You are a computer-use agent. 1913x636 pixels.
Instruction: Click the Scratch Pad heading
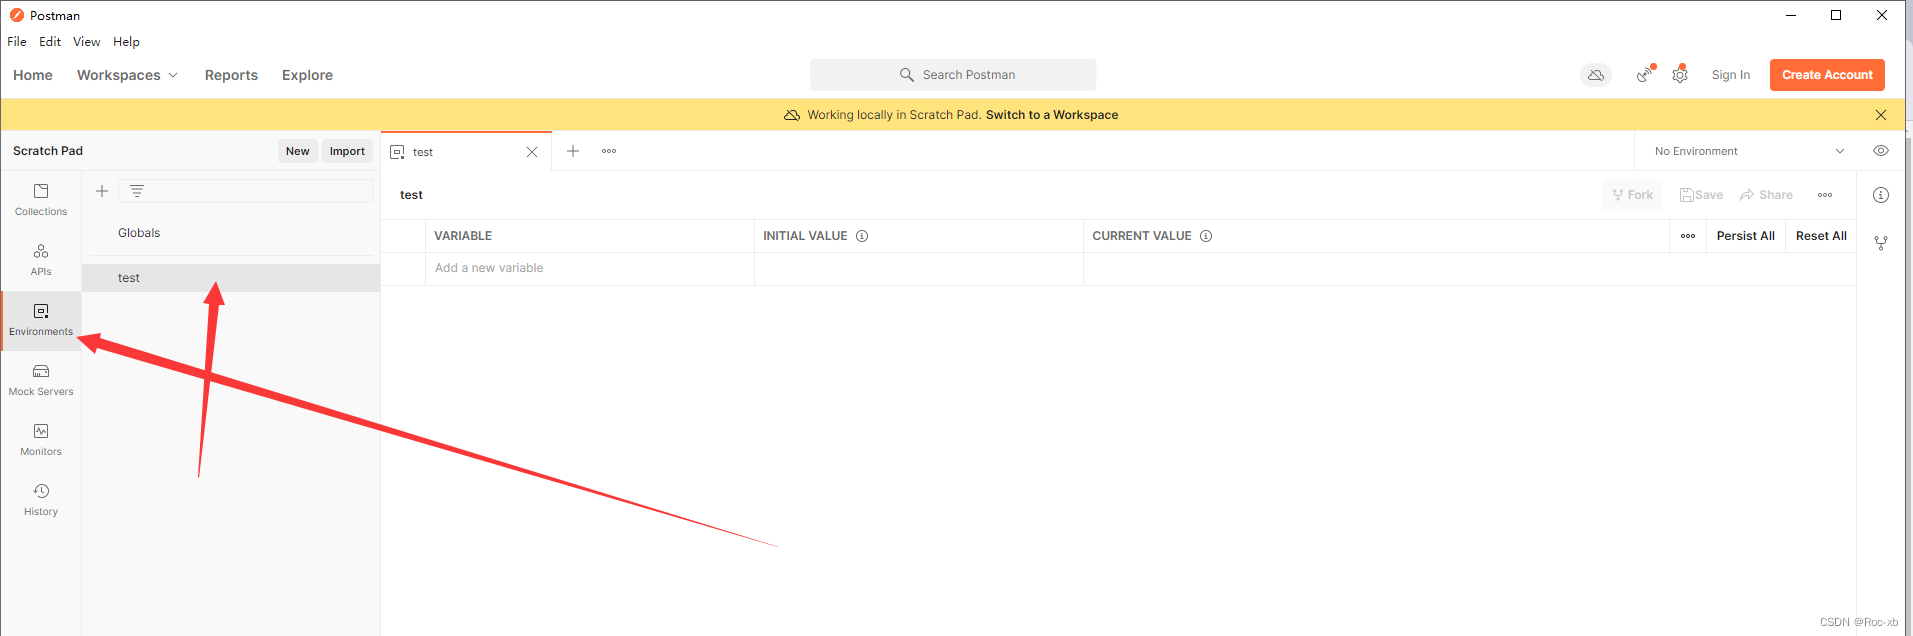pos(48,151)
